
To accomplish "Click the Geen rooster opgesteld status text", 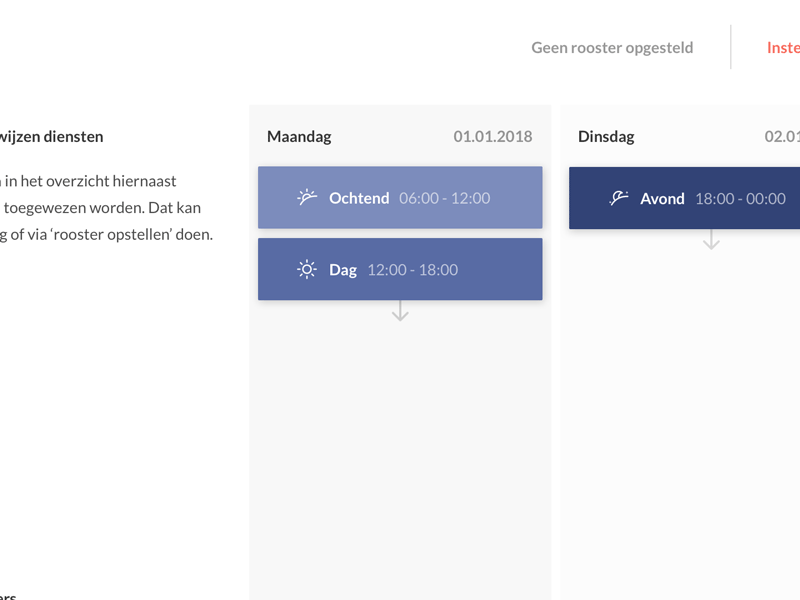I will [612, 47].
